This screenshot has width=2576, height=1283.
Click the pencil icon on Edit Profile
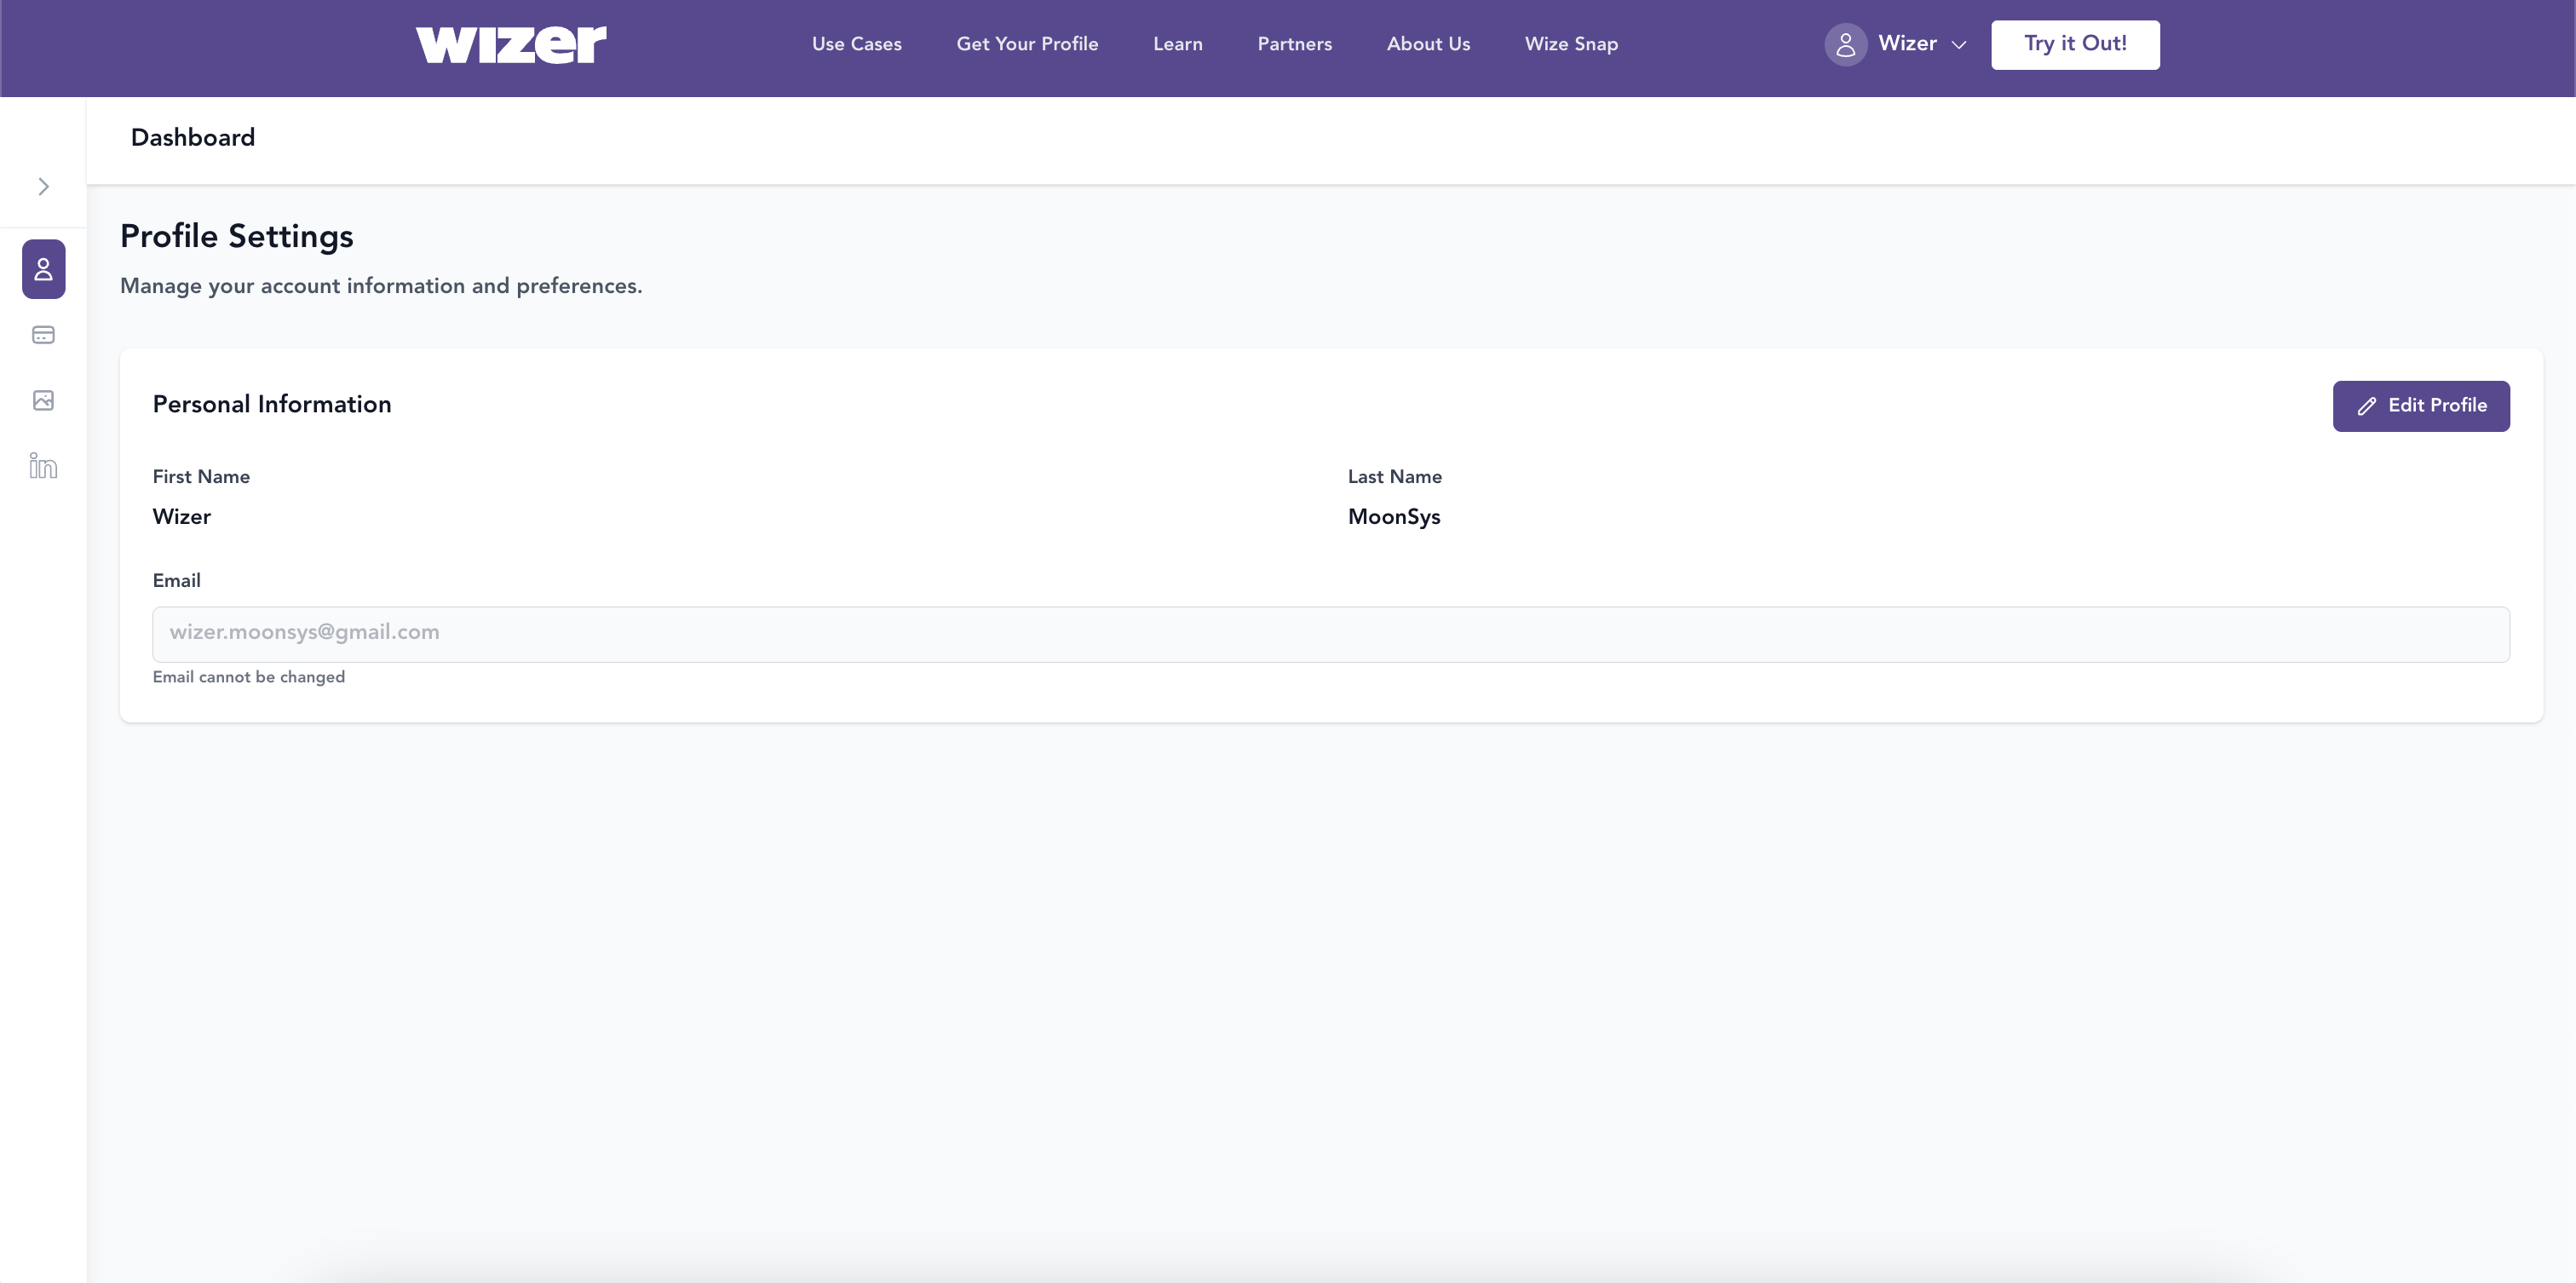pos(2366,406)
